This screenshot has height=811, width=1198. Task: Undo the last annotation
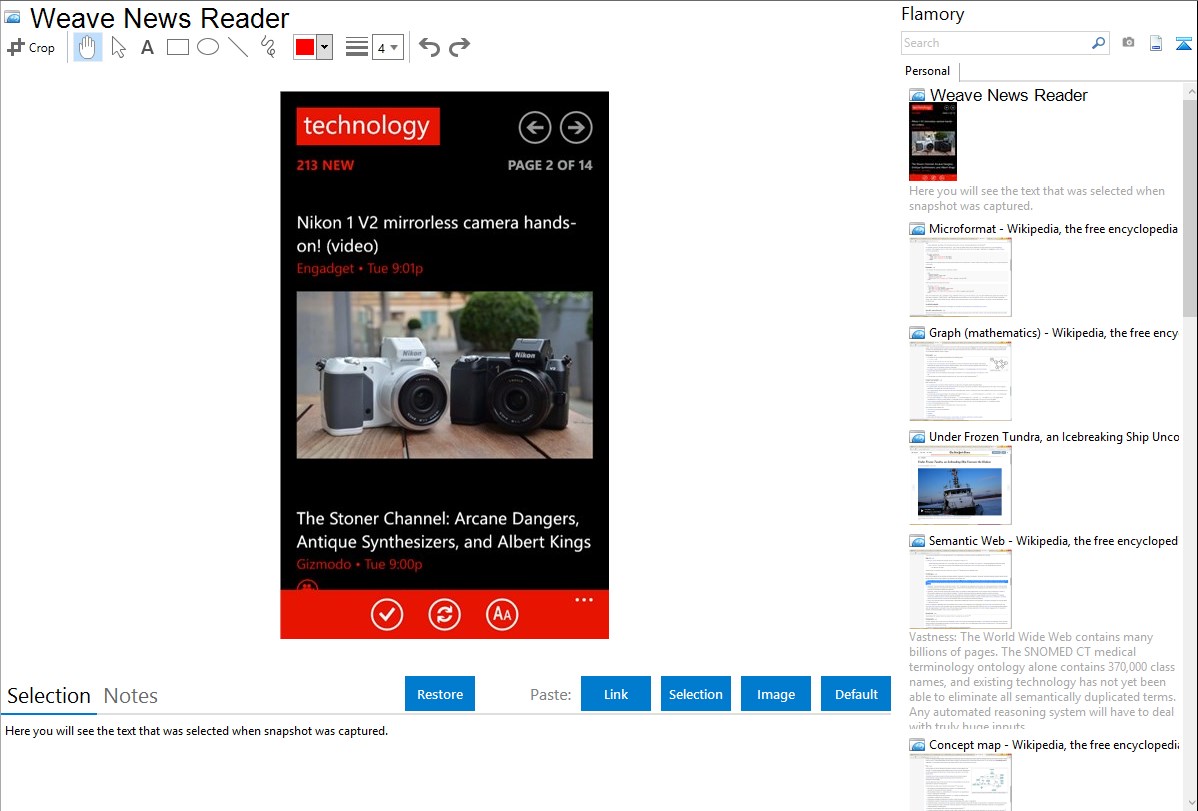[429, 47]
